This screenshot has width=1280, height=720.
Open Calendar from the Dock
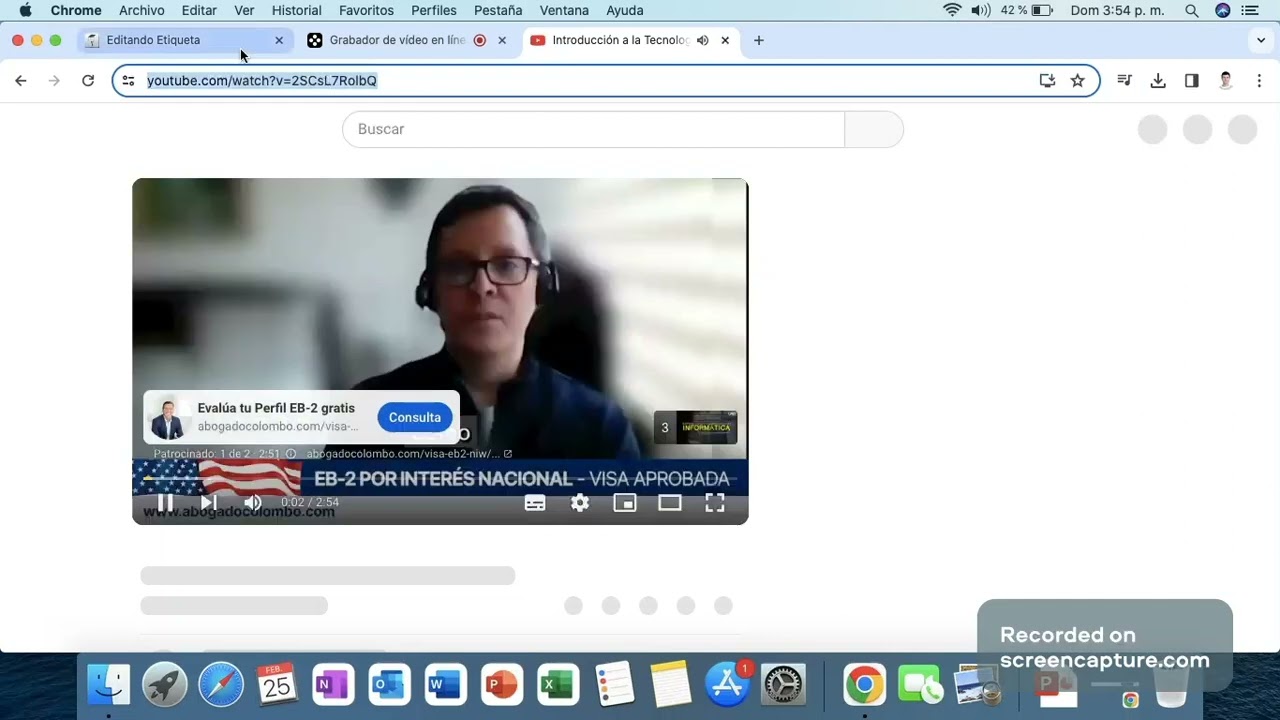point(277,685)
